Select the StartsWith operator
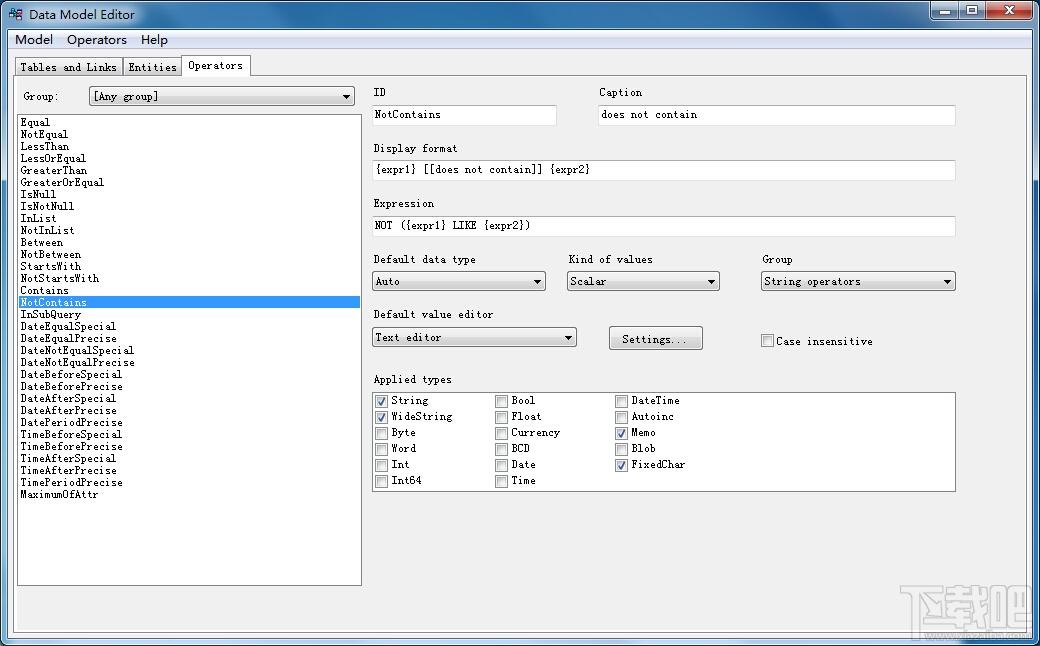The image size is (1040, 646). click(51, 267)
